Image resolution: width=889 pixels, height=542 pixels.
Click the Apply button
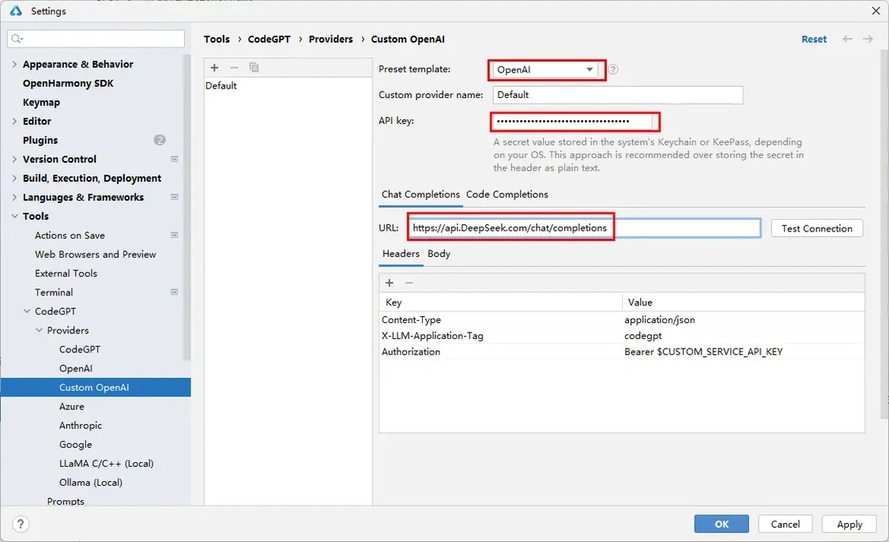[x=849, y=524]
